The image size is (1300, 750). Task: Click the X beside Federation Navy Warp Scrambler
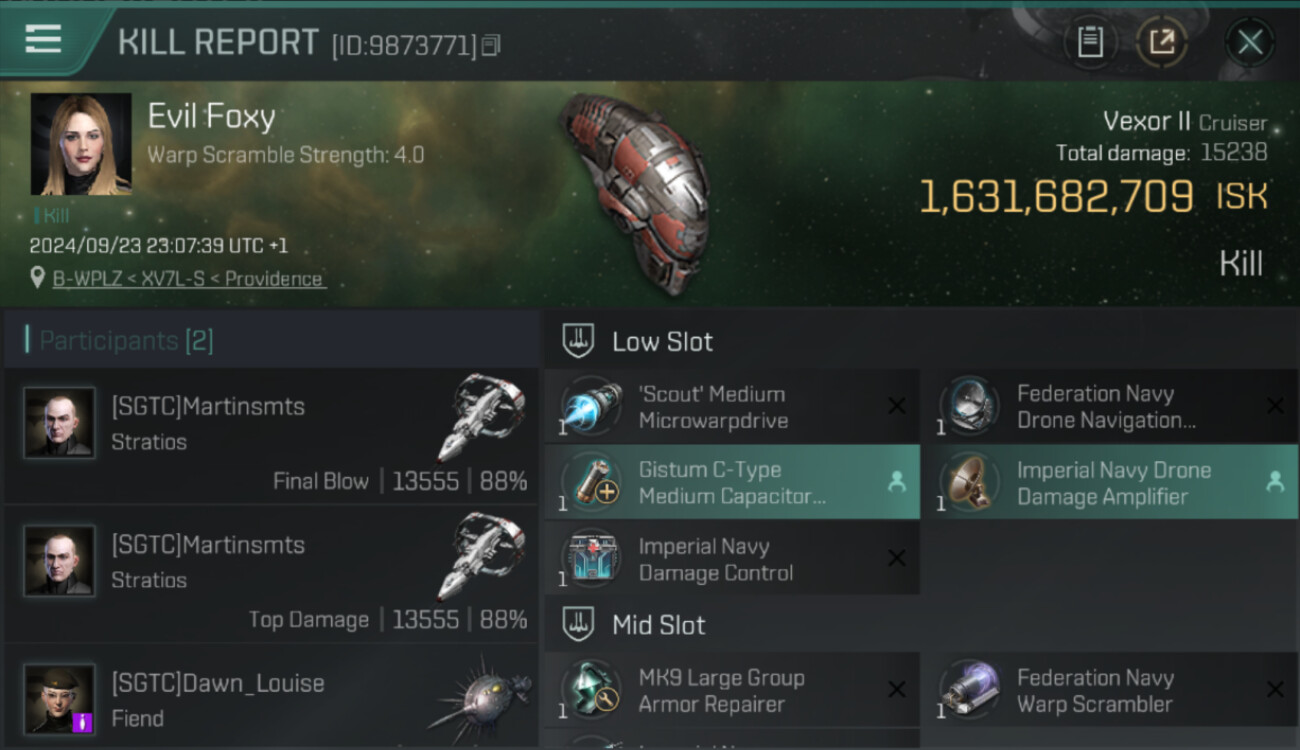1275,690
